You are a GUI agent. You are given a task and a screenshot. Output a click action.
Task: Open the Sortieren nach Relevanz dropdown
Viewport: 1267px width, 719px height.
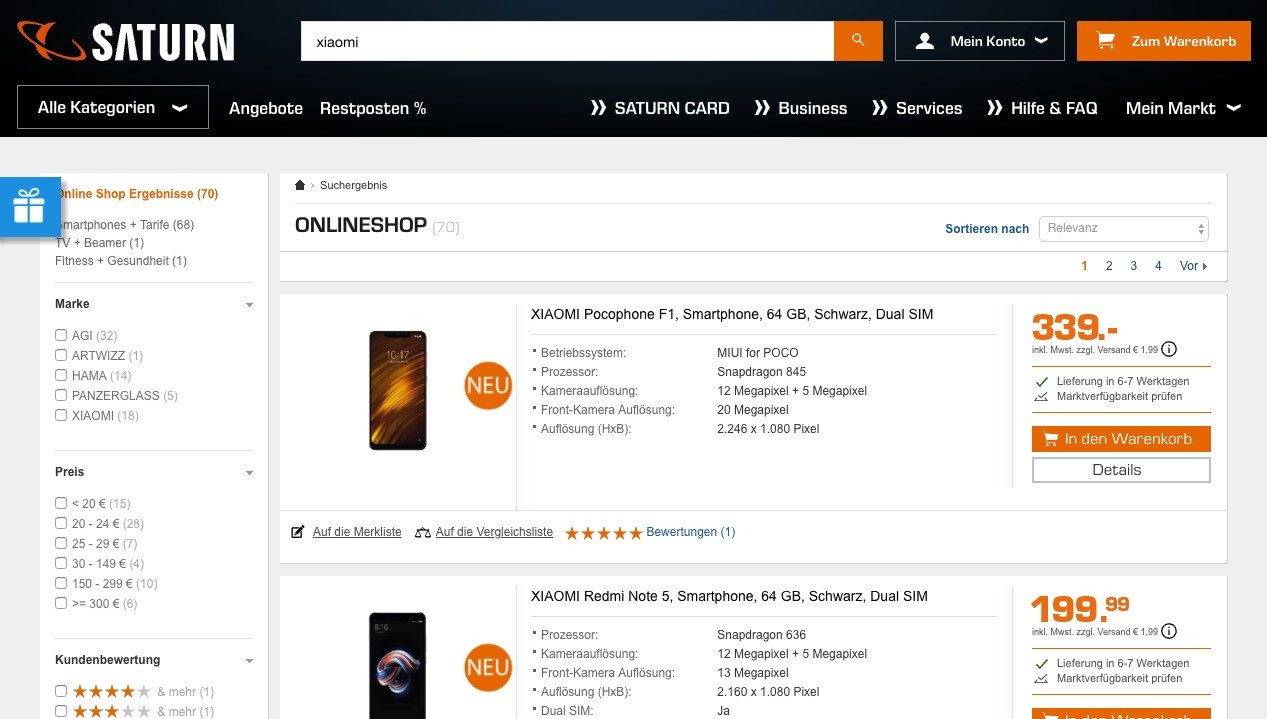coord(1124,229)
